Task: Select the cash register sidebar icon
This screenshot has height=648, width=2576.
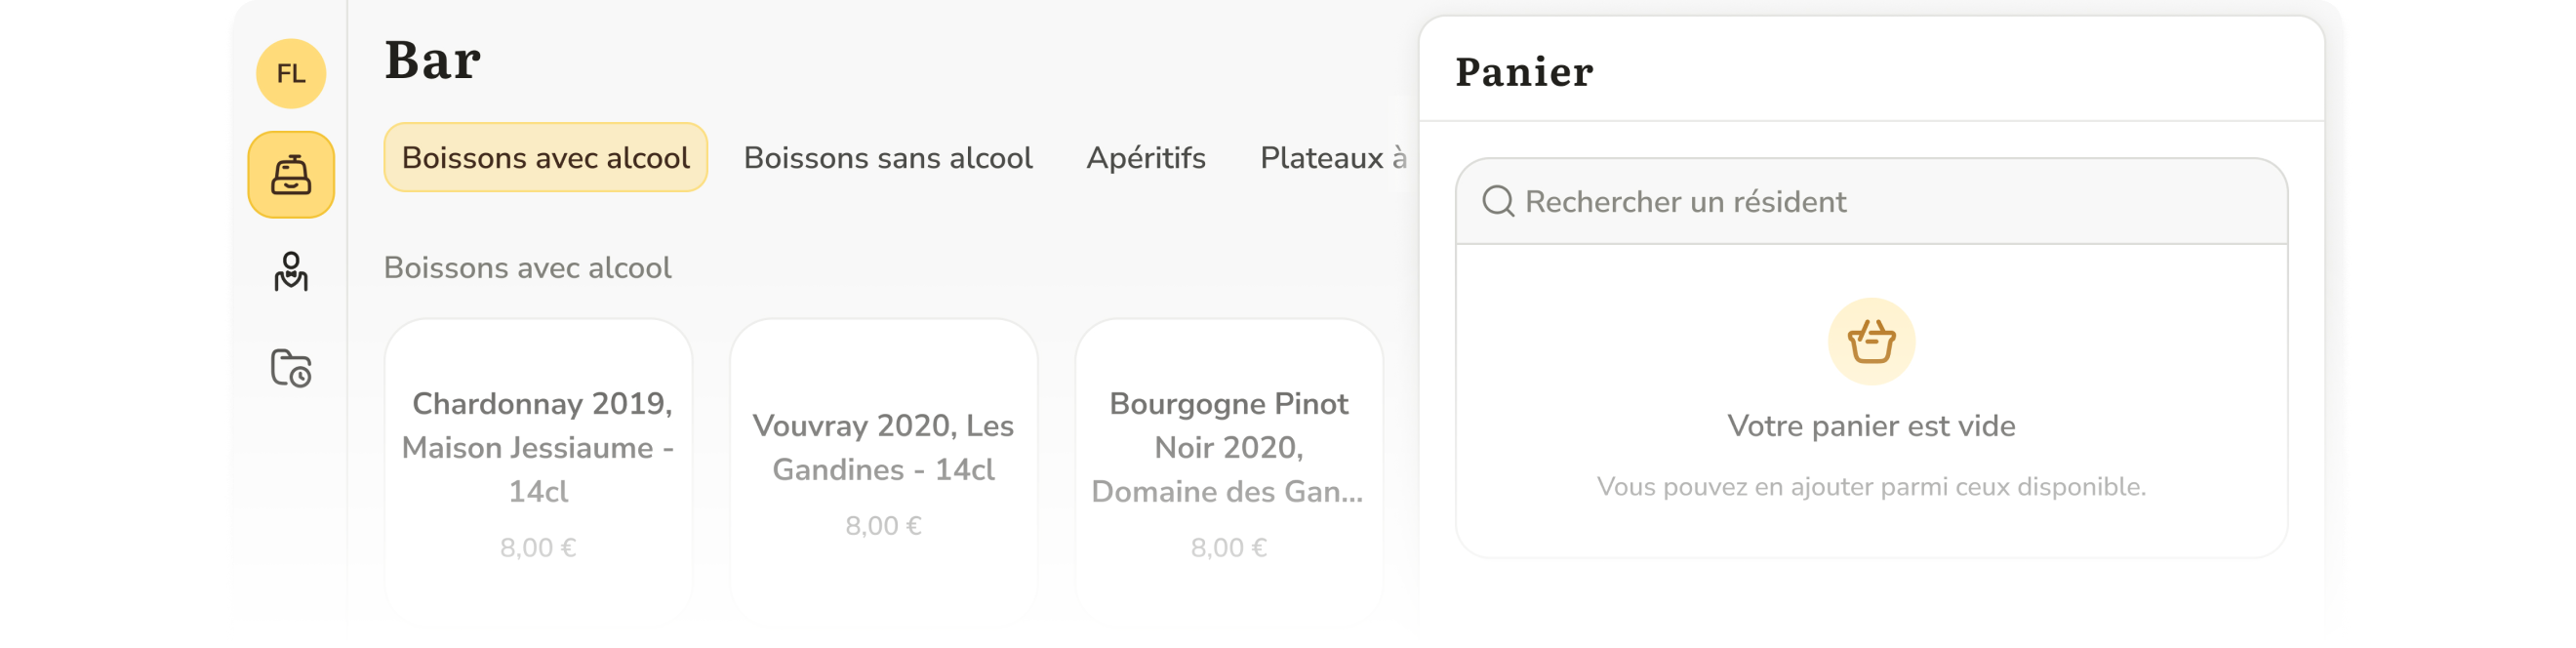Action: pos(291,175)
